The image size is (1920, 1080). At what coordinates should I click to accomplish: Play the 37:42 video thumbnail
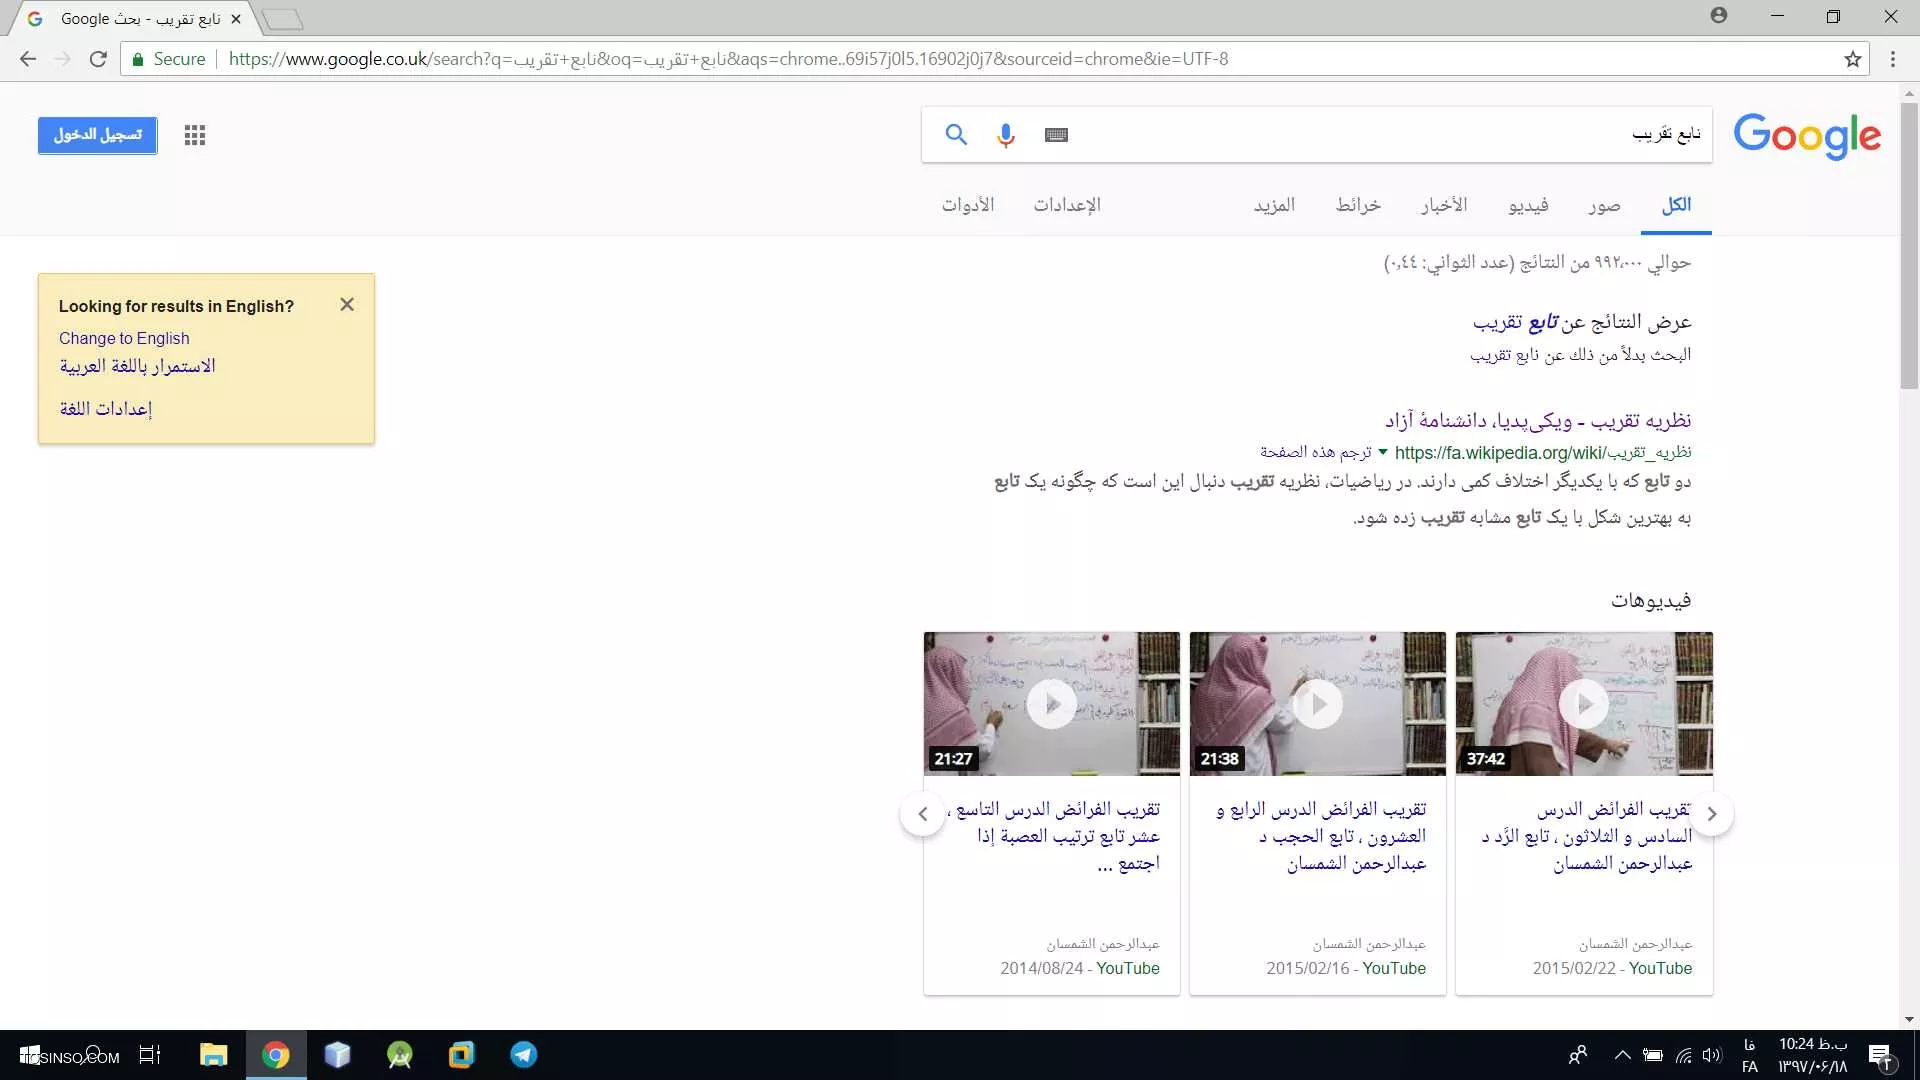[x=1584, y=704]
